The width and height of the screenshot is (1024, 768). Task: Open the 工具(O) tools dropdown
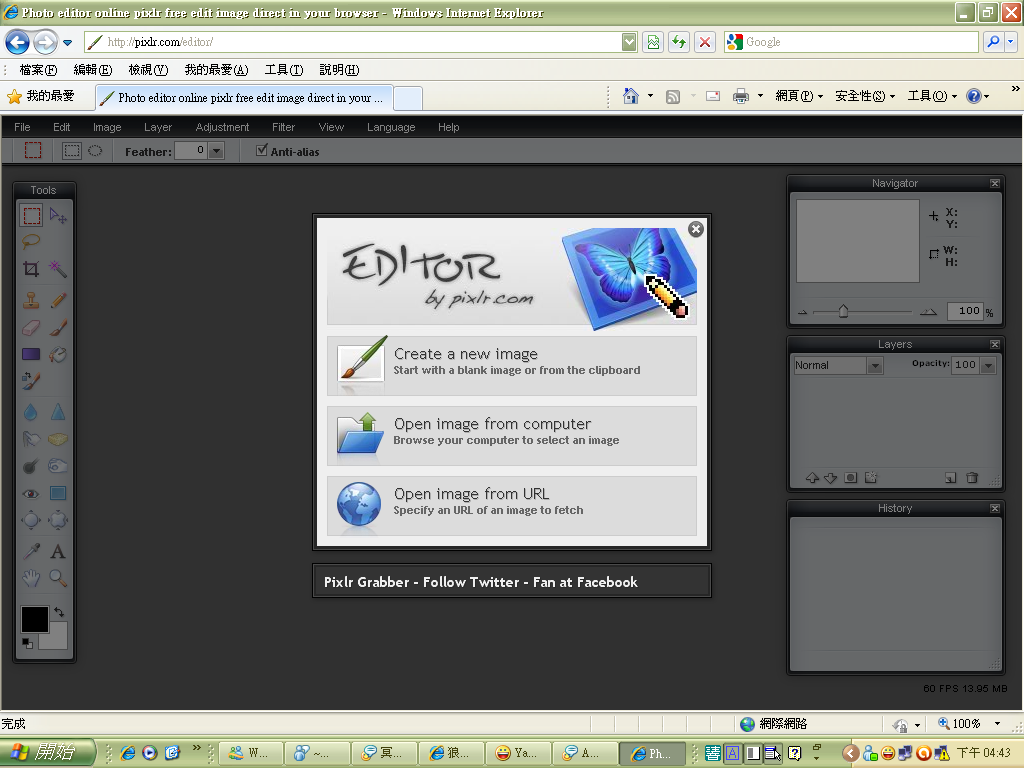tap(932, 96)
